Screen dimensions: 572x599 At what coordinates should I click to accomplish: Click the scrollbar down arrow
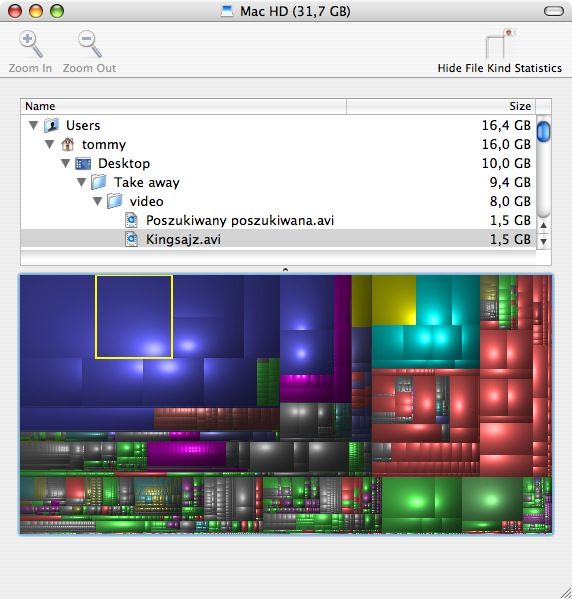pyautogui.click(x=544, y=241)
